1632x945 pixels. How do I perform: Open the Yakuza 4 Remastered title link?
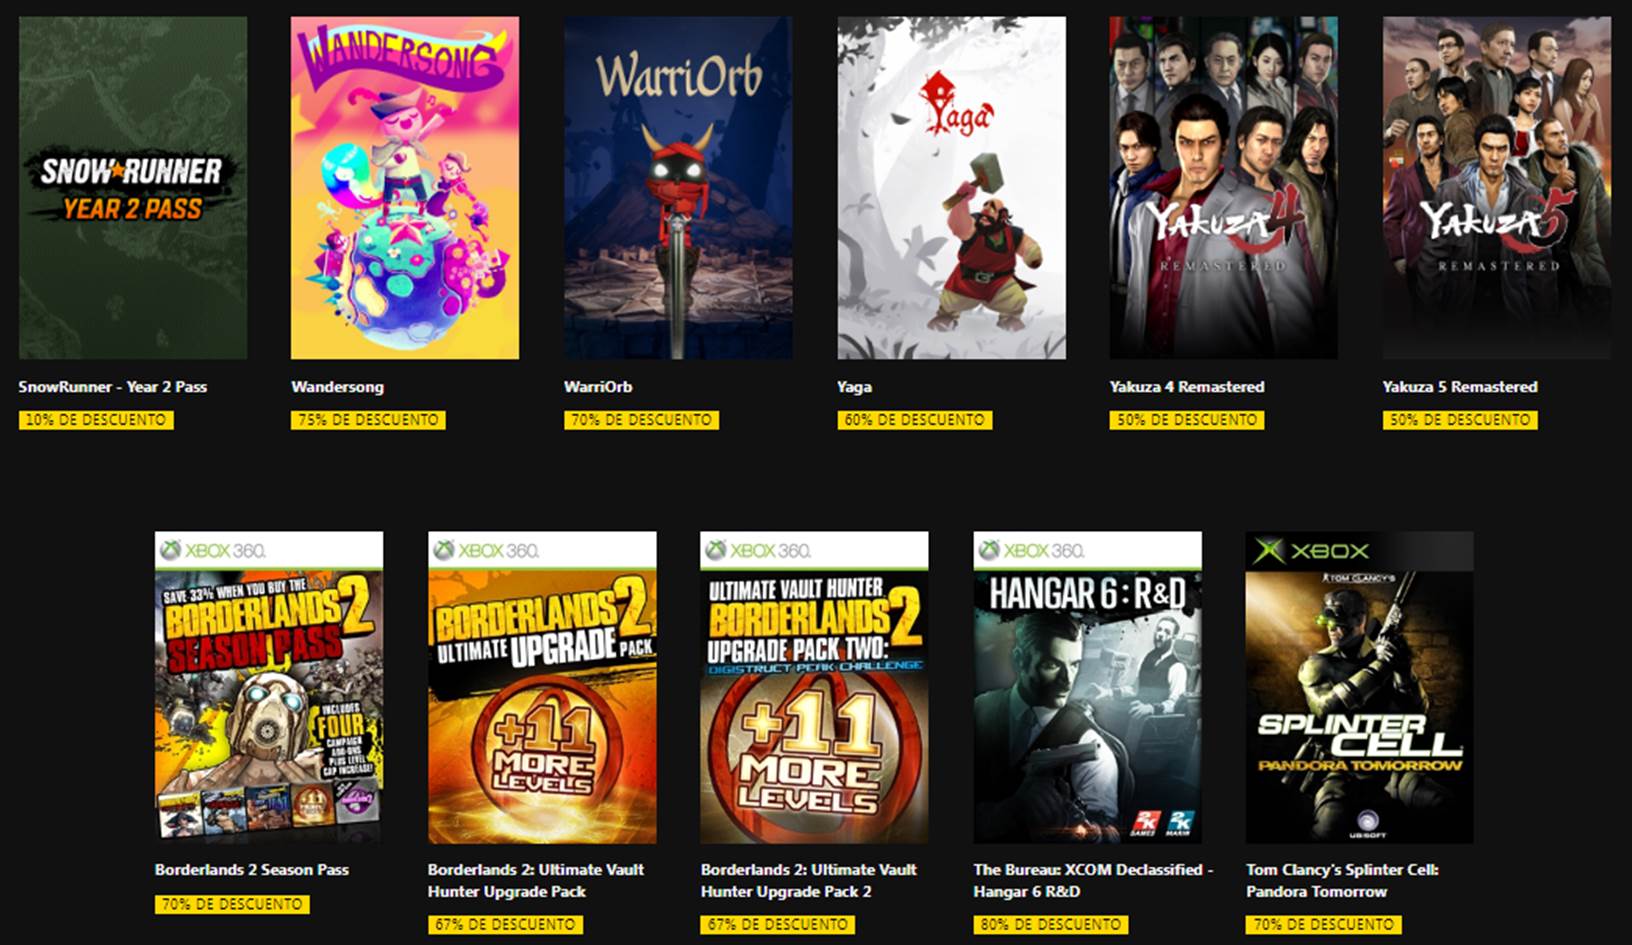1187,387
